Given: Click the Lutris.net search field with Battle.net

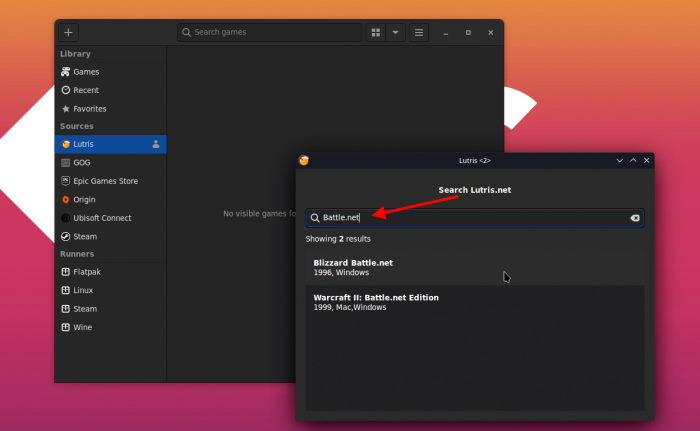Looking at the screenshot, I should coord(475,218).
